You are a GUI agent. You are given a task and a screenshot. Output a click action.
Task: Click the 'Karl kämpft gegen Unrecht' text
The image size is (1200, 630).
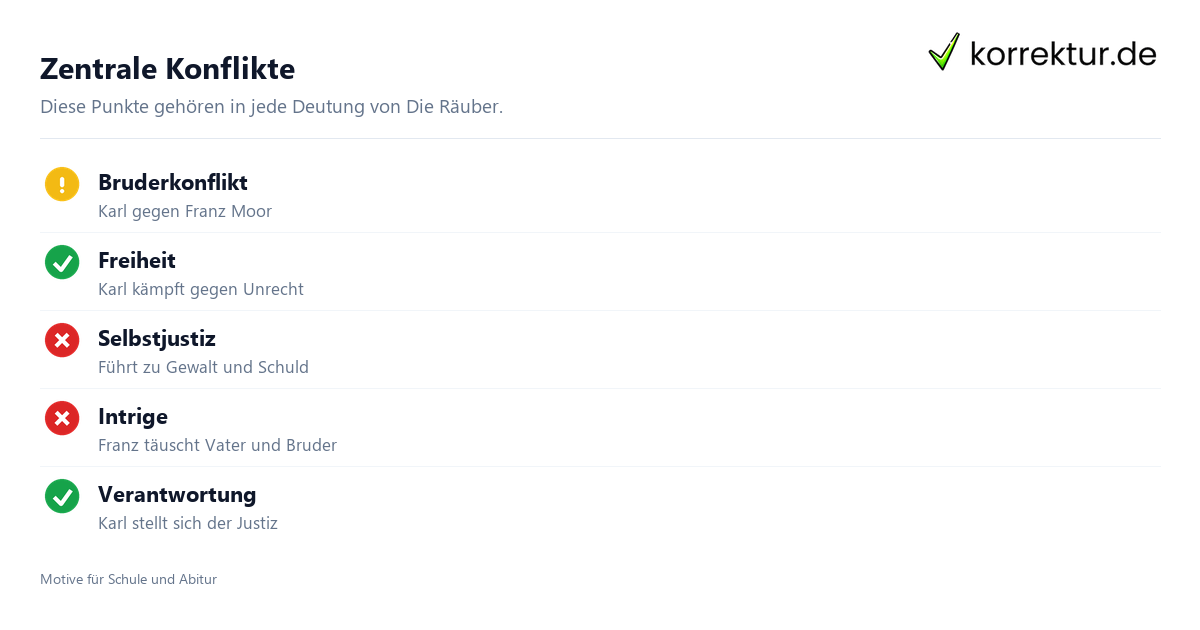pos(201,289)
